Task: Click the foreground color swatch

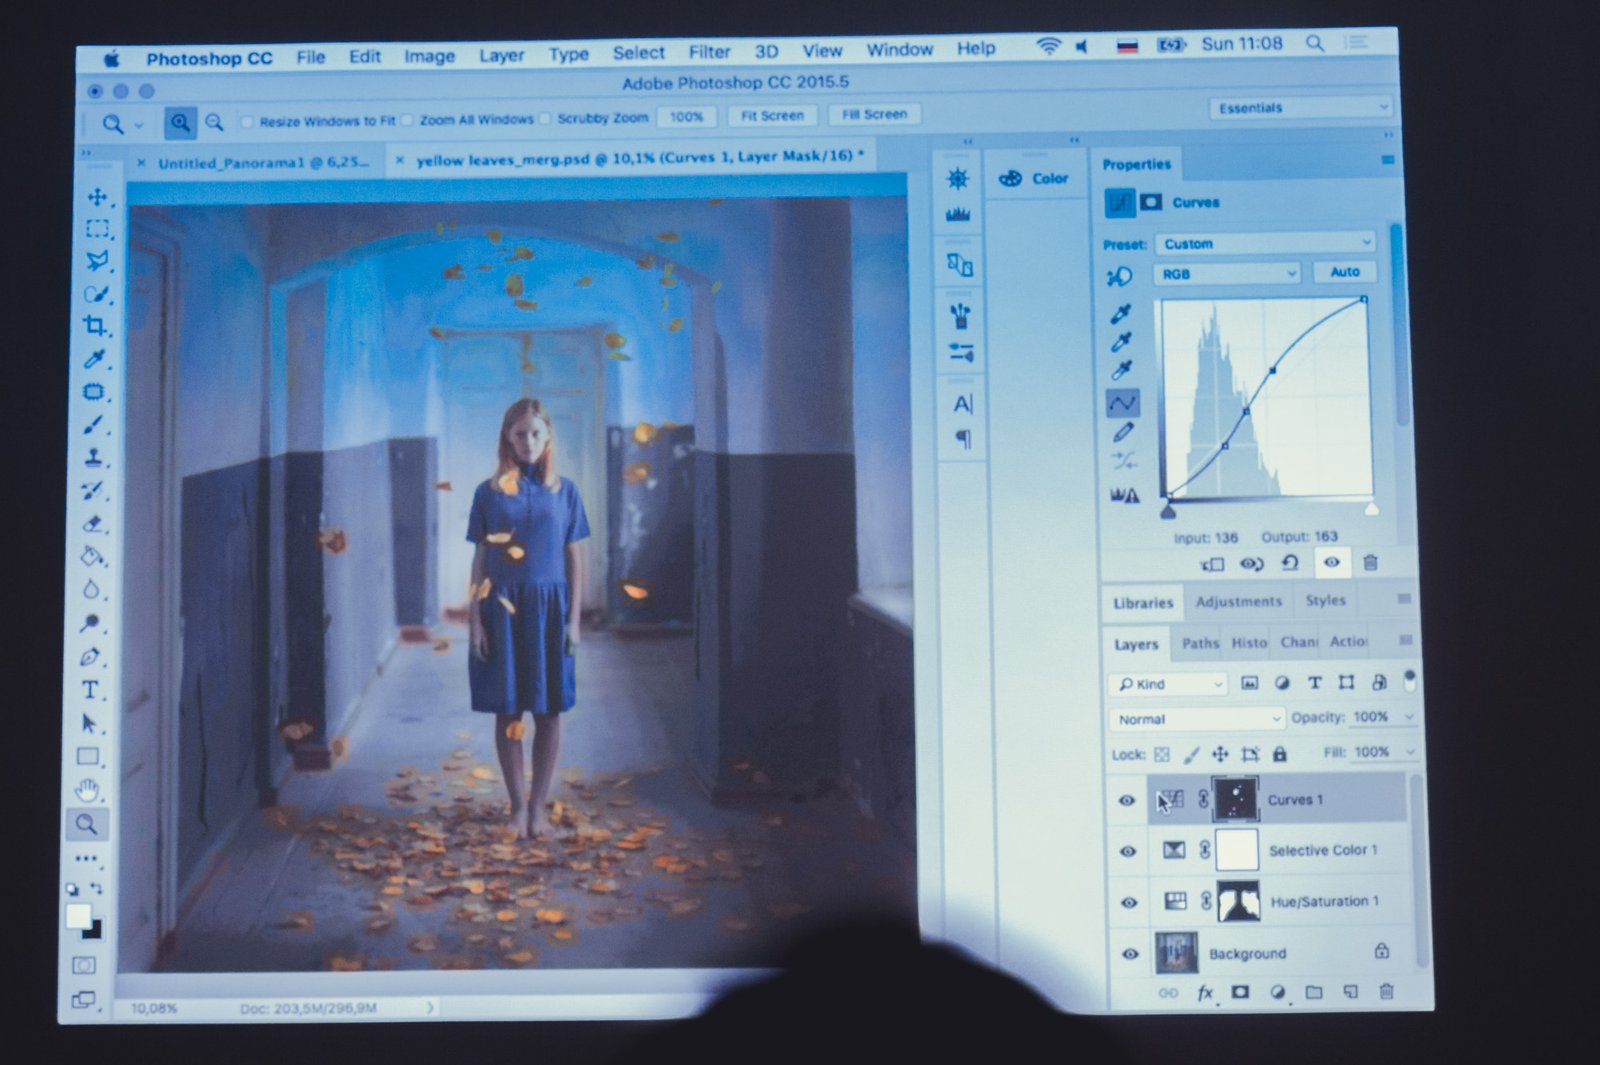Action: click(x=79, y=916)
